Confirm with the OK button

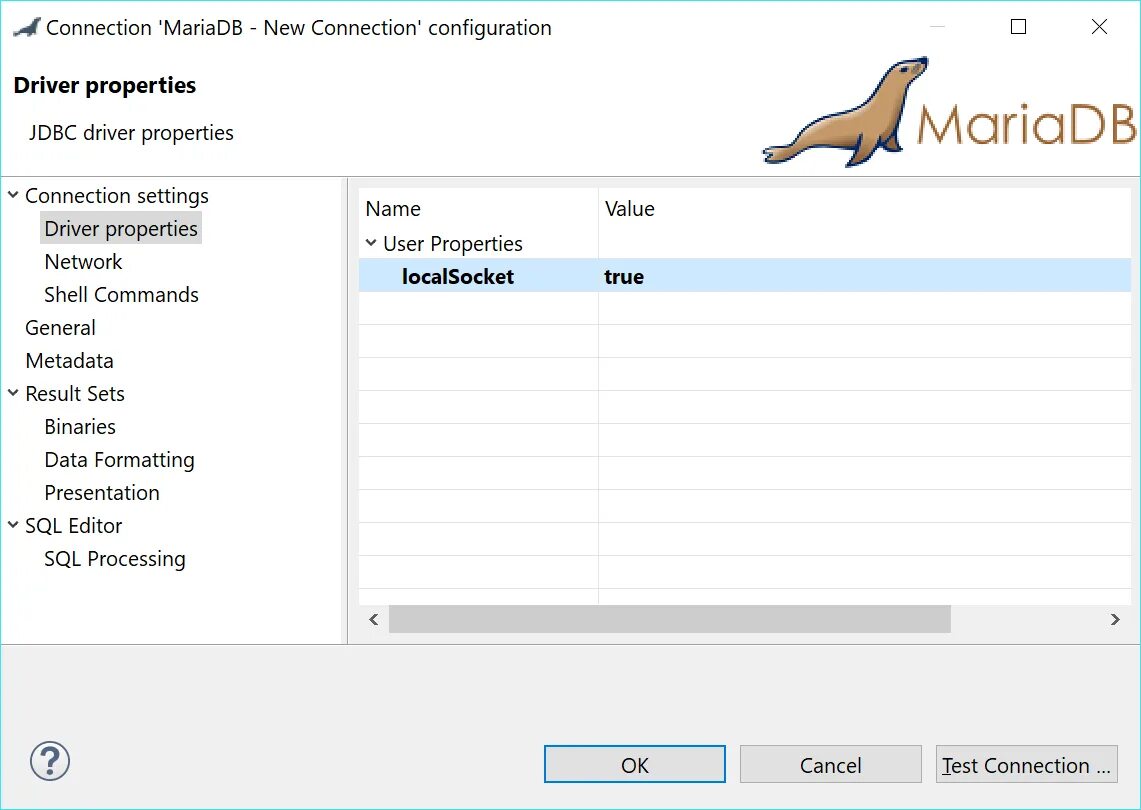point(635,764)
